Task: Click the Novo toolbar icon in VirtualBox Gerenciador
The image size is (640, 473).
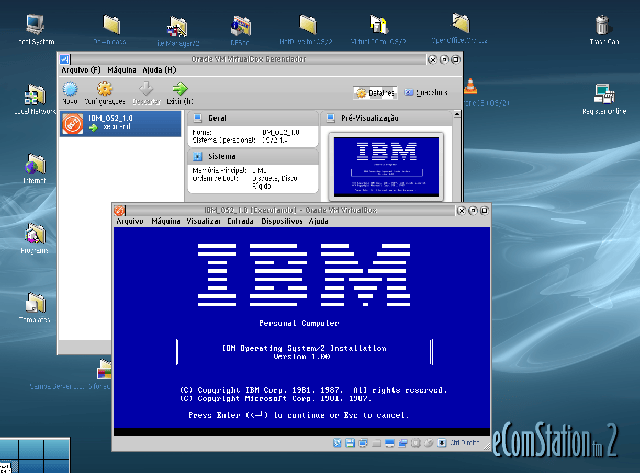Action: point(70,89)
